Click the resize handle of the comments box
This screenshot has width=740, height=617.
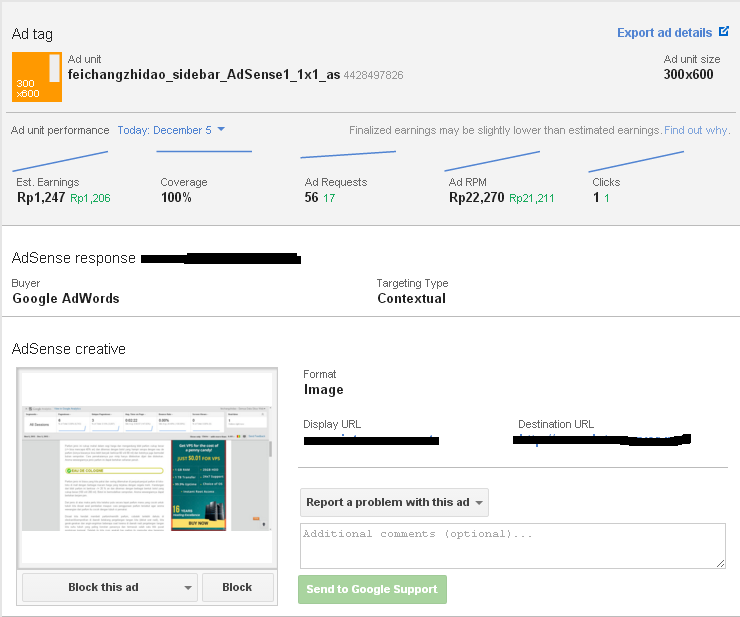click(x=720, y=563)
